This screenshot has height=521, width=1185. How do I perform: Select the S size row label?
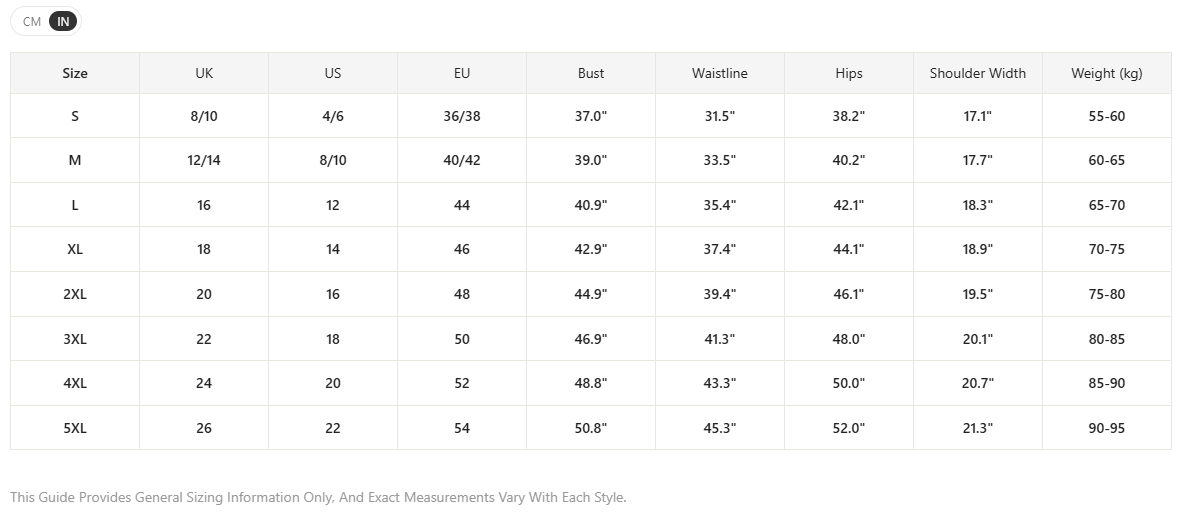[75, 116]
